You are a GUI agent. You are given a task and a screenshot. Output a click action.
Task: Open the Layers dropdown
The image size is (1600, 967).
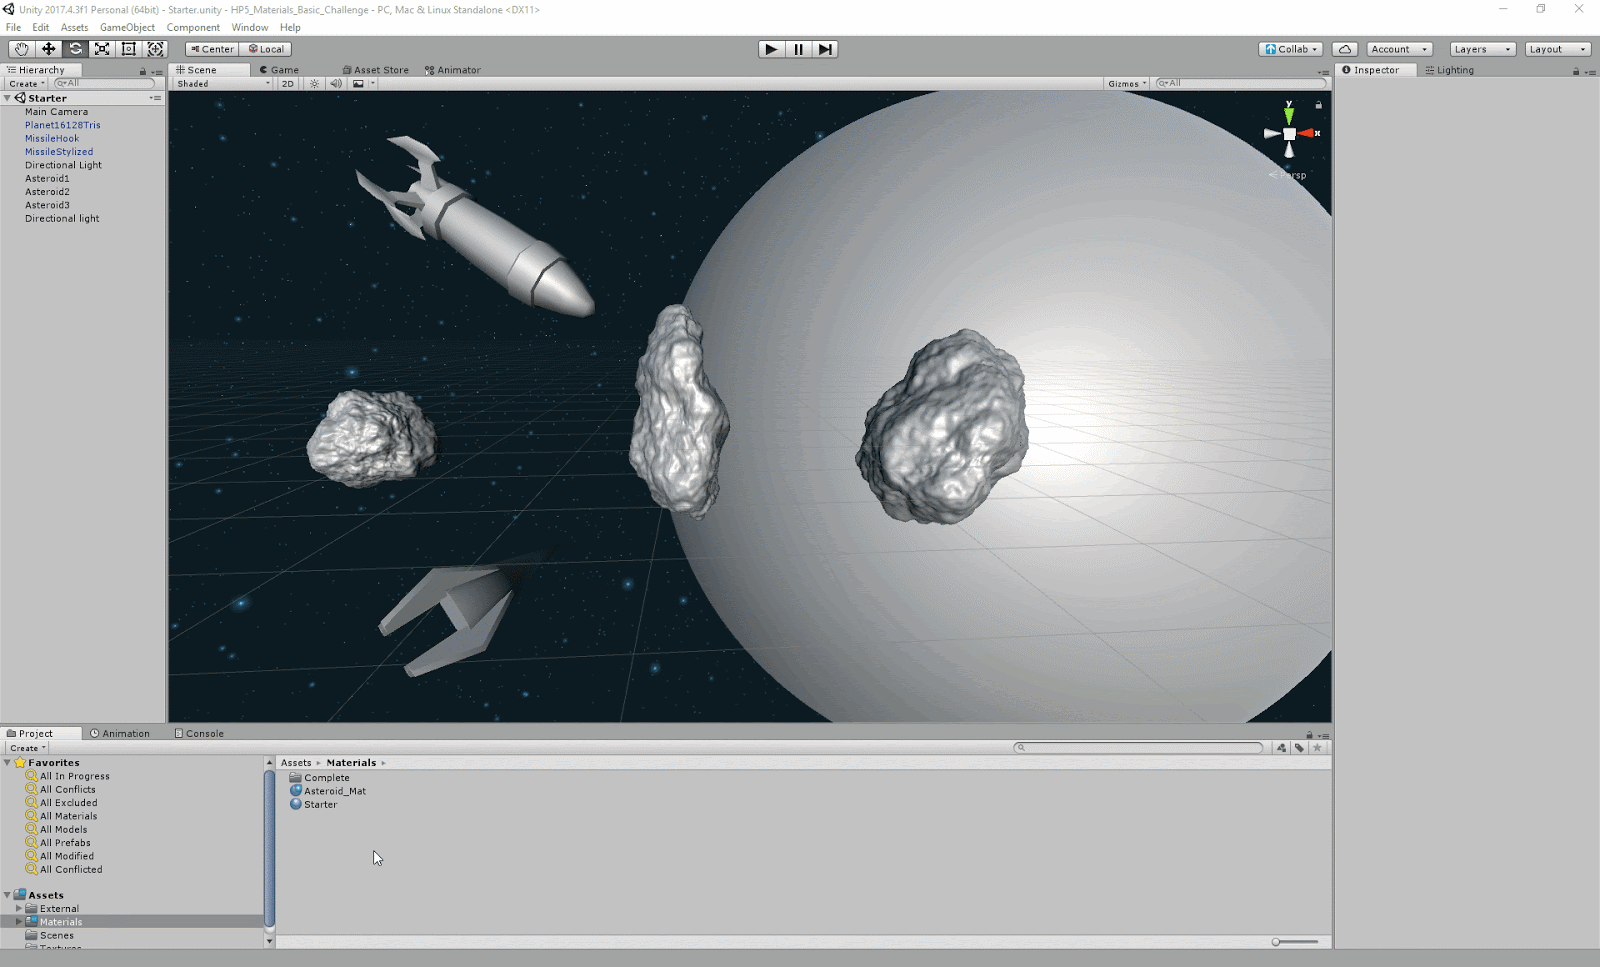click(x=1482, y=49)
